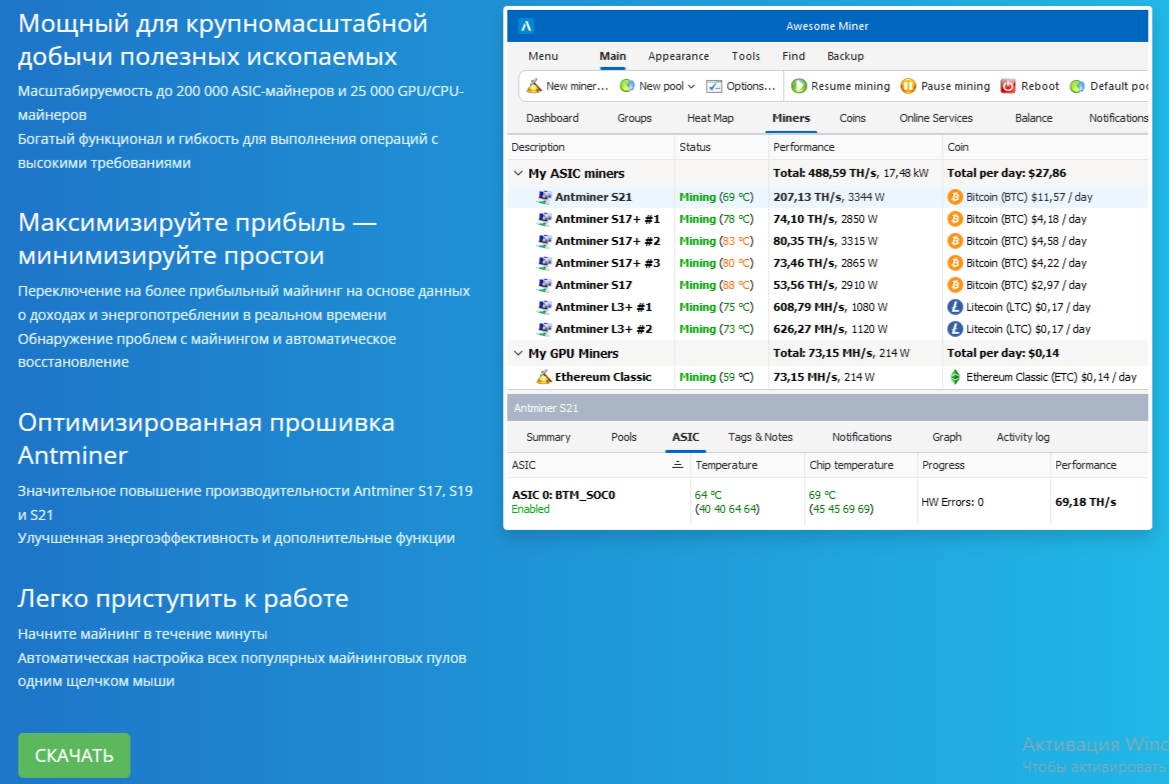Click the Options checklist icon
Viewport: 1169px width, 784px height.
coord(714,86)
